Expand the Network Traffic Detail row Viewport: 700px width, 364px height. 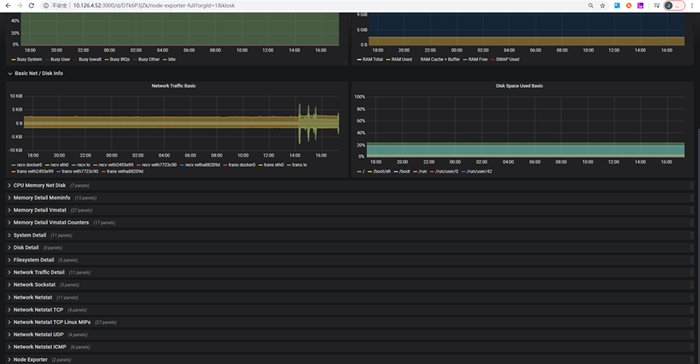(x=349, y=272)
